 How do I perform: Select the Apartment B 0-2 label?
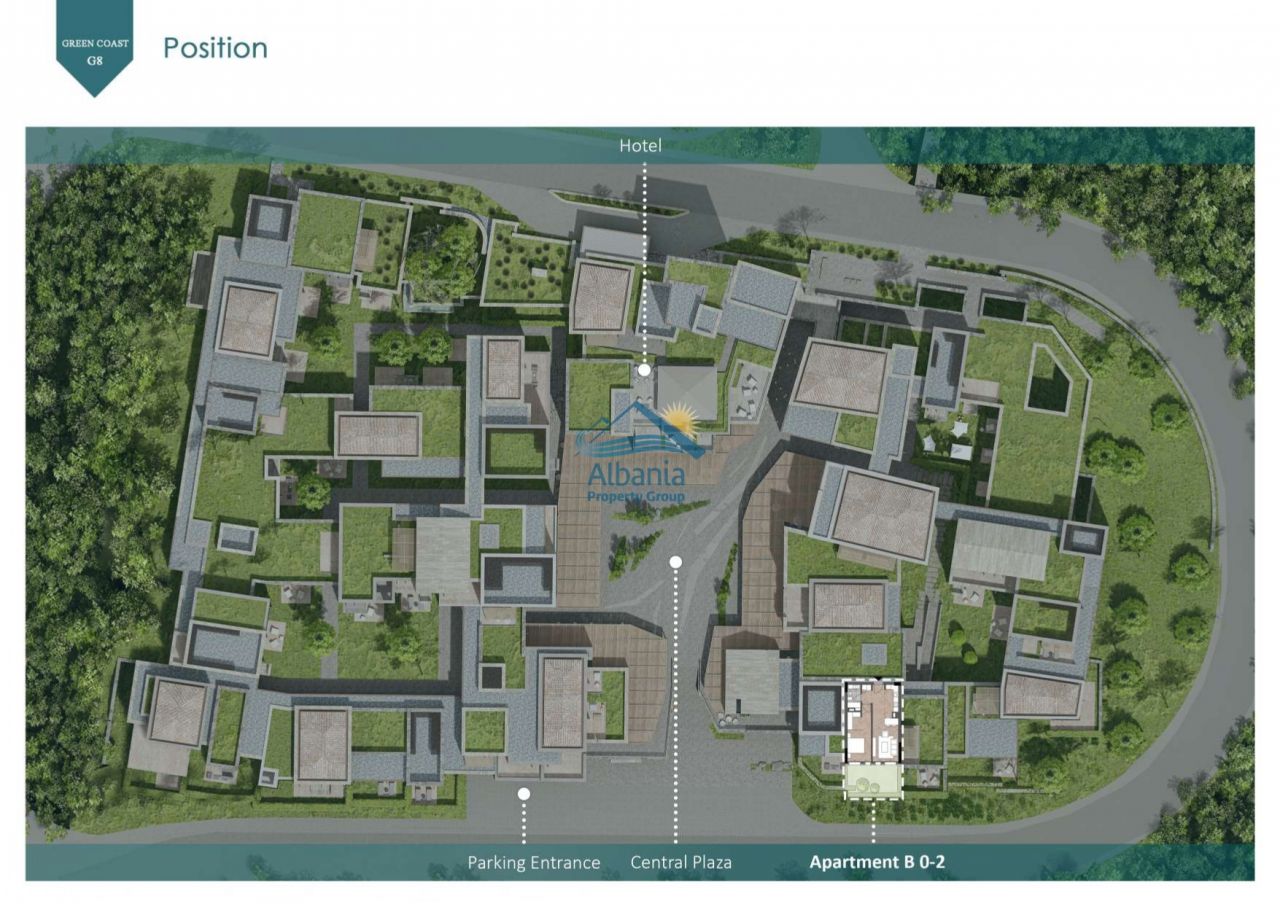point(877,862)
